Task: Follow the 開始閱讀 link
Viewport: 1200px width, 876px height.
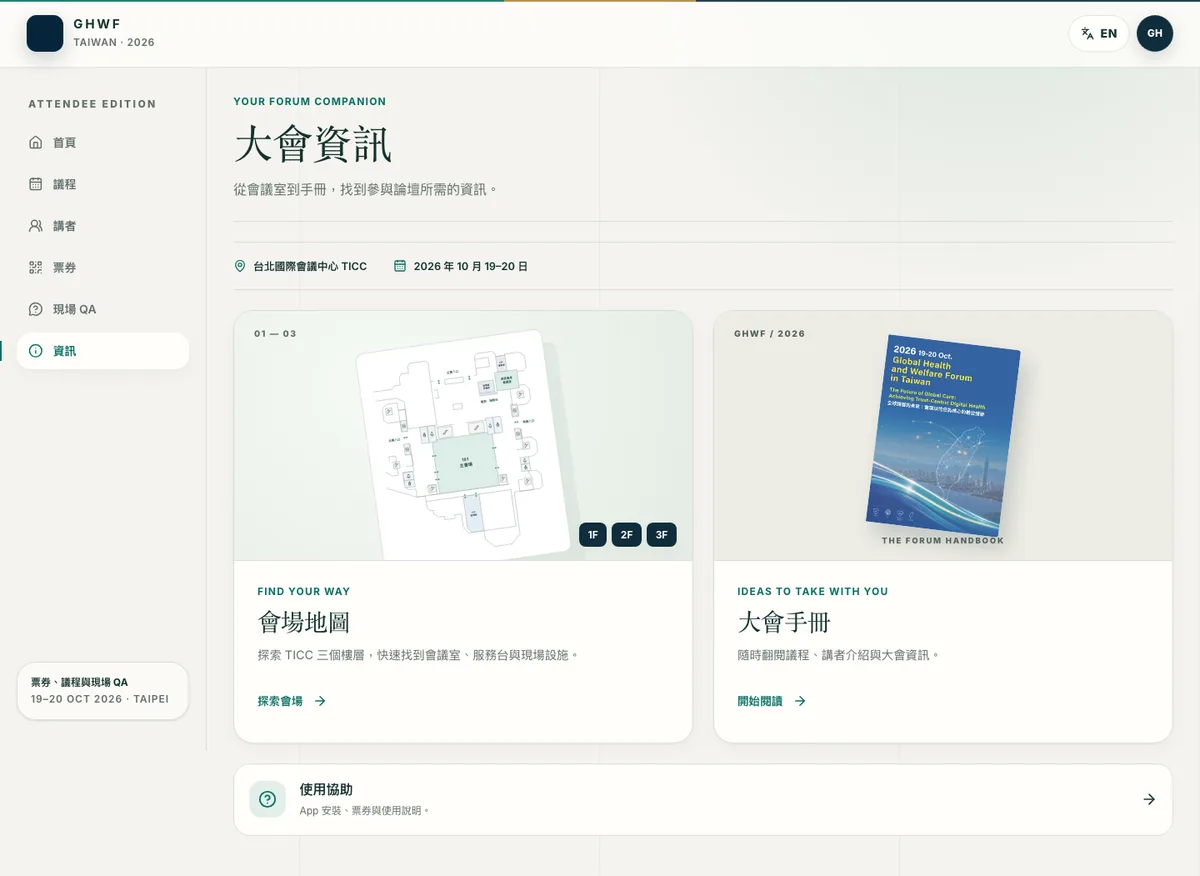Action: [x=772, y=701]
